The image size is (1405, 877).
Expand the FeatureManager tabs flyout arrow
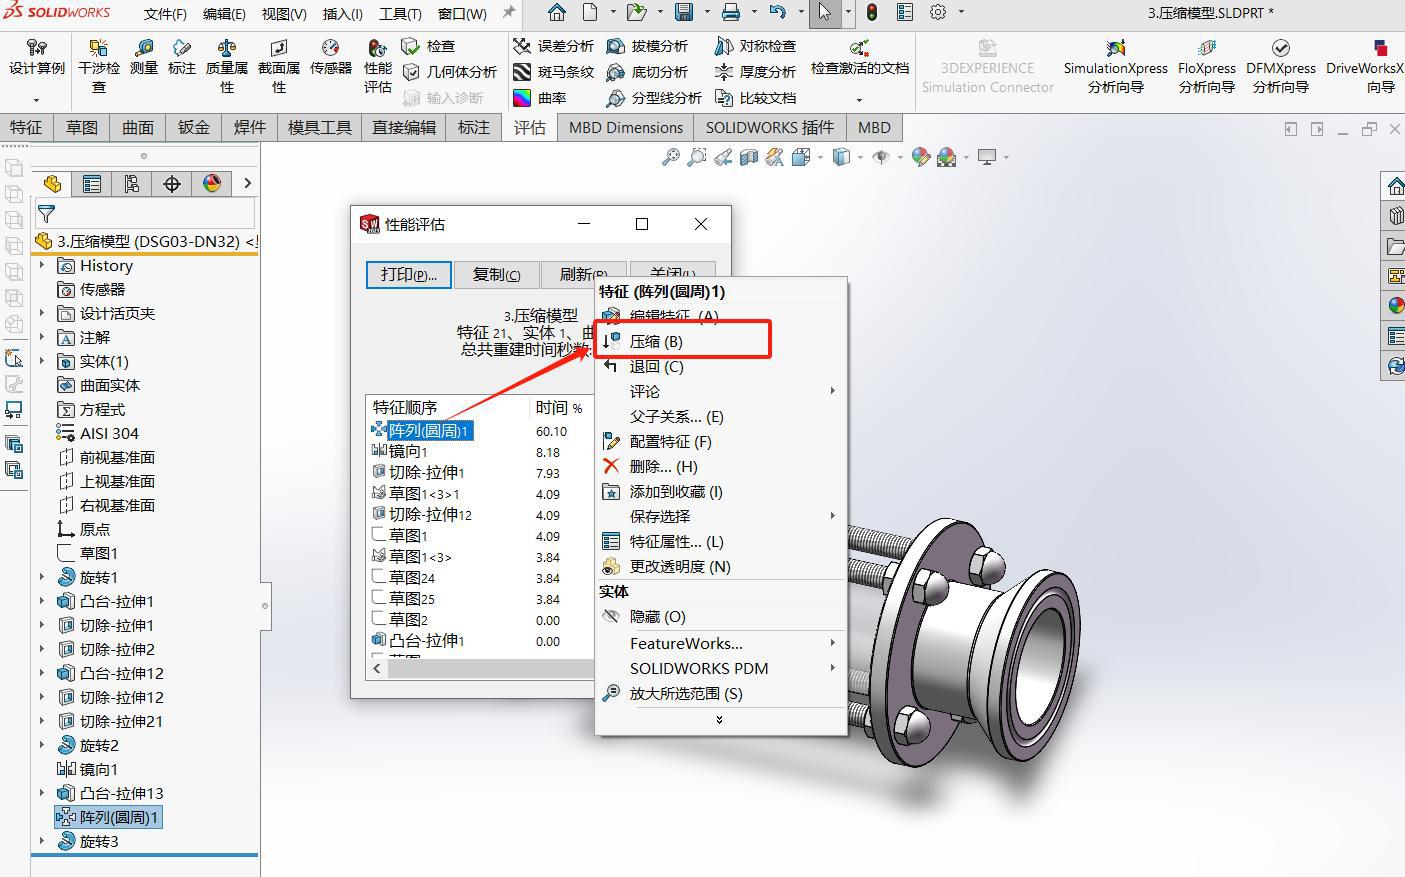247,183
